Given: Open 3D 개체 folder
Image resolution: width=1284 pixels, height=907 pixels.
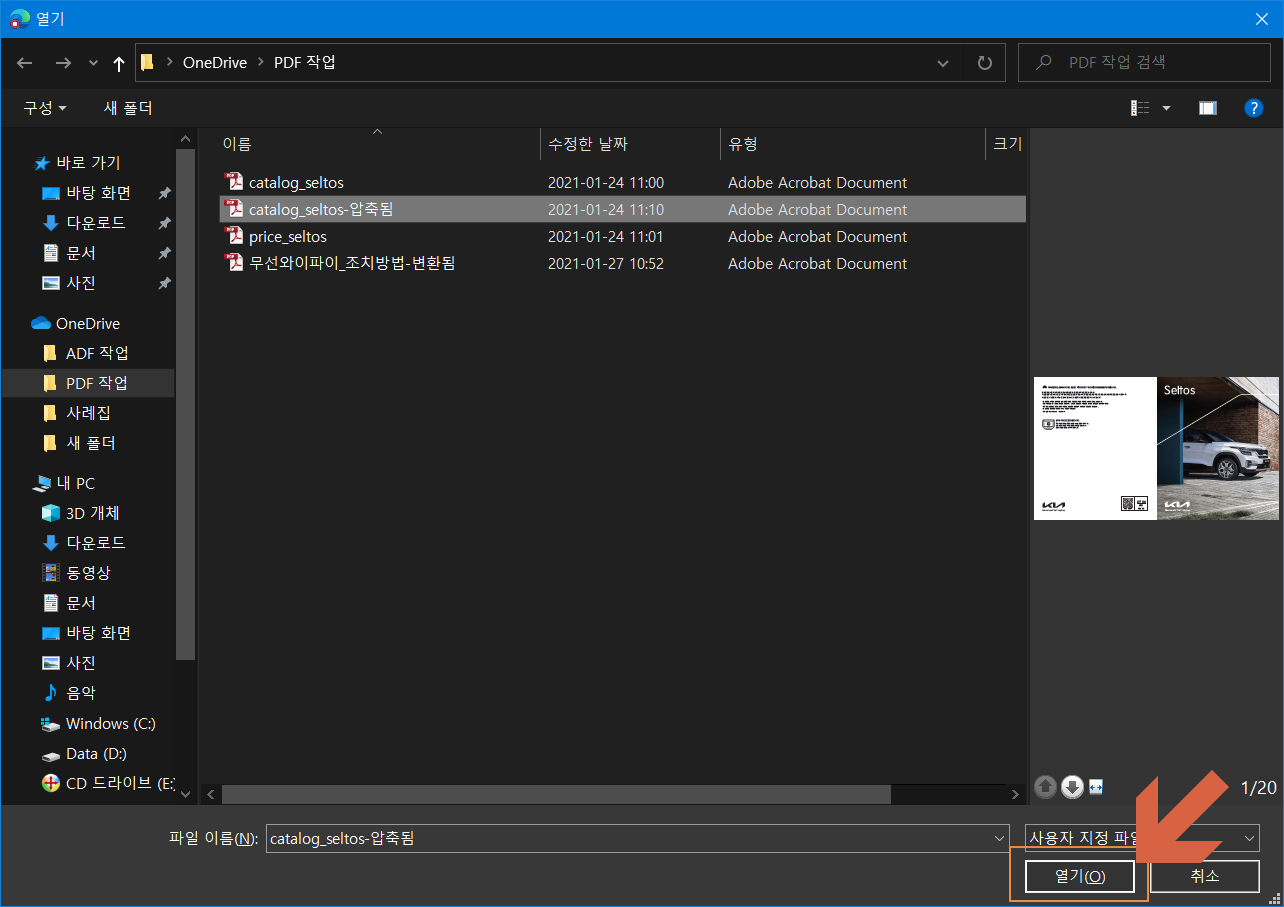Looking at the screenshot, I should [x=92, y=513].
